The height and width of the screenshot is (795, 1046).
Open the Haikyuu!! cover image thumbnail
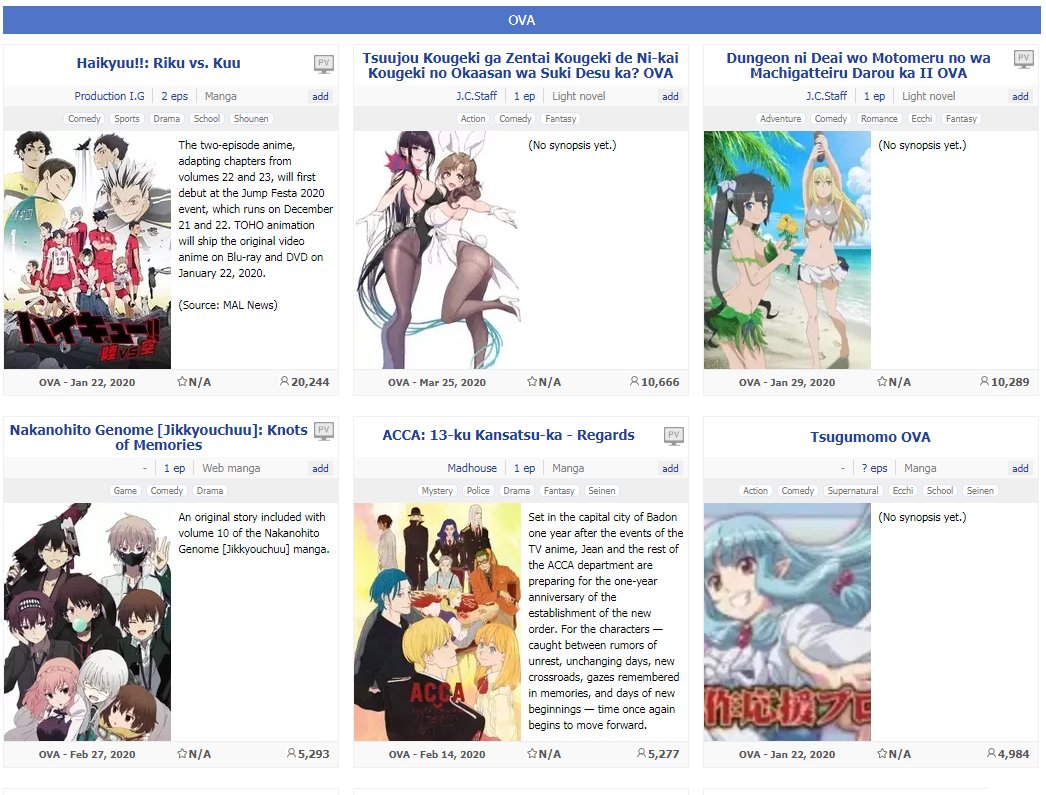(x=87, y=250)
